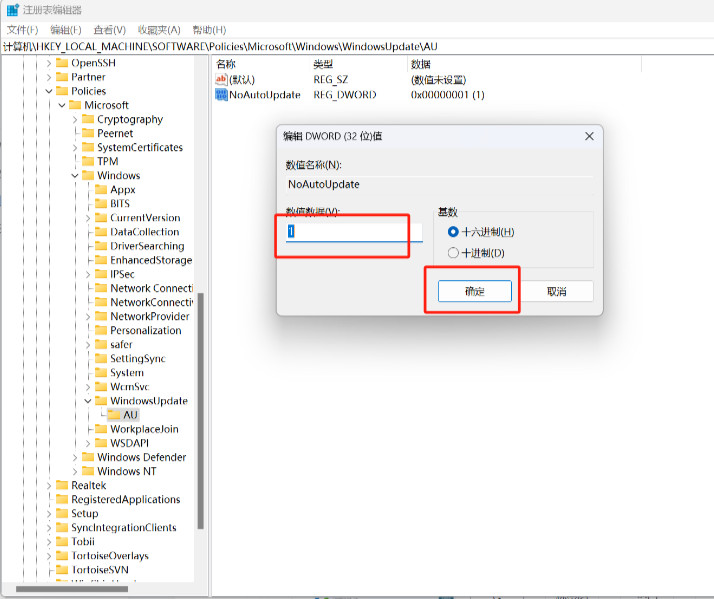Click the Windows Defender folder icon
This screenshot has height=599, width=714.
tap(88, 458)
